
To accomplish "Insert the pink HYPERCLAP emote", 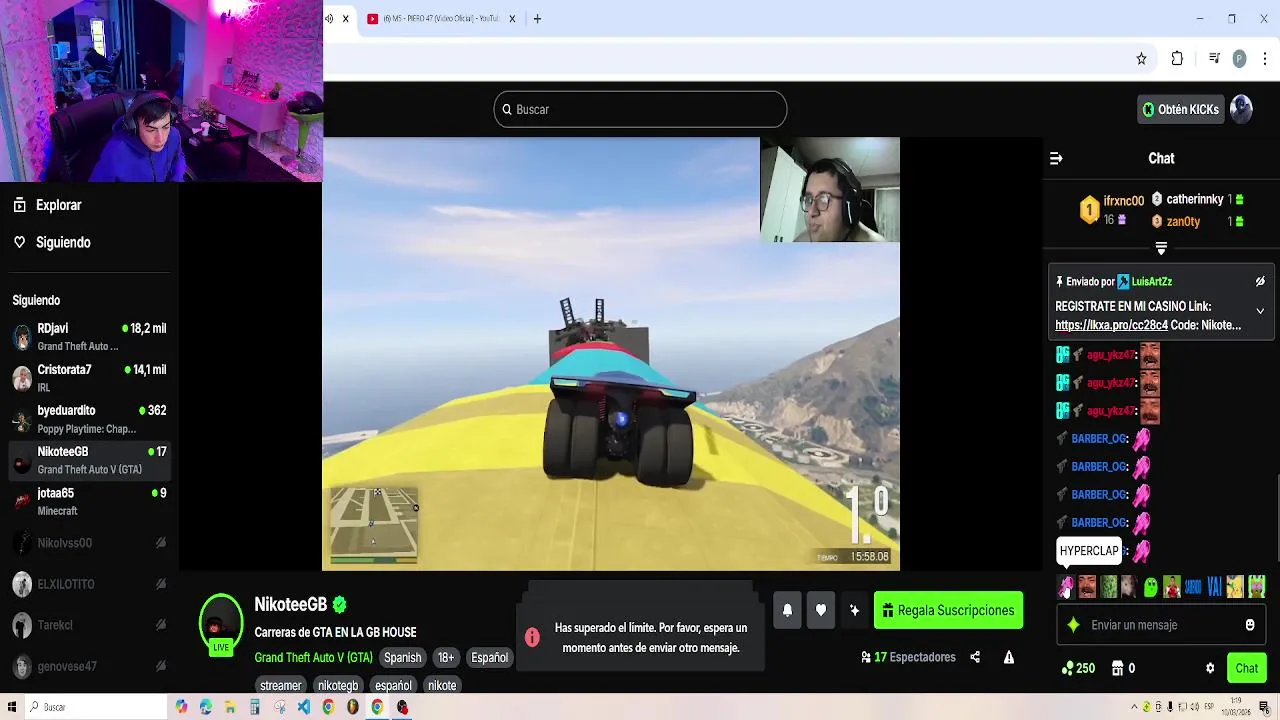I will [x=1066, y=587].
